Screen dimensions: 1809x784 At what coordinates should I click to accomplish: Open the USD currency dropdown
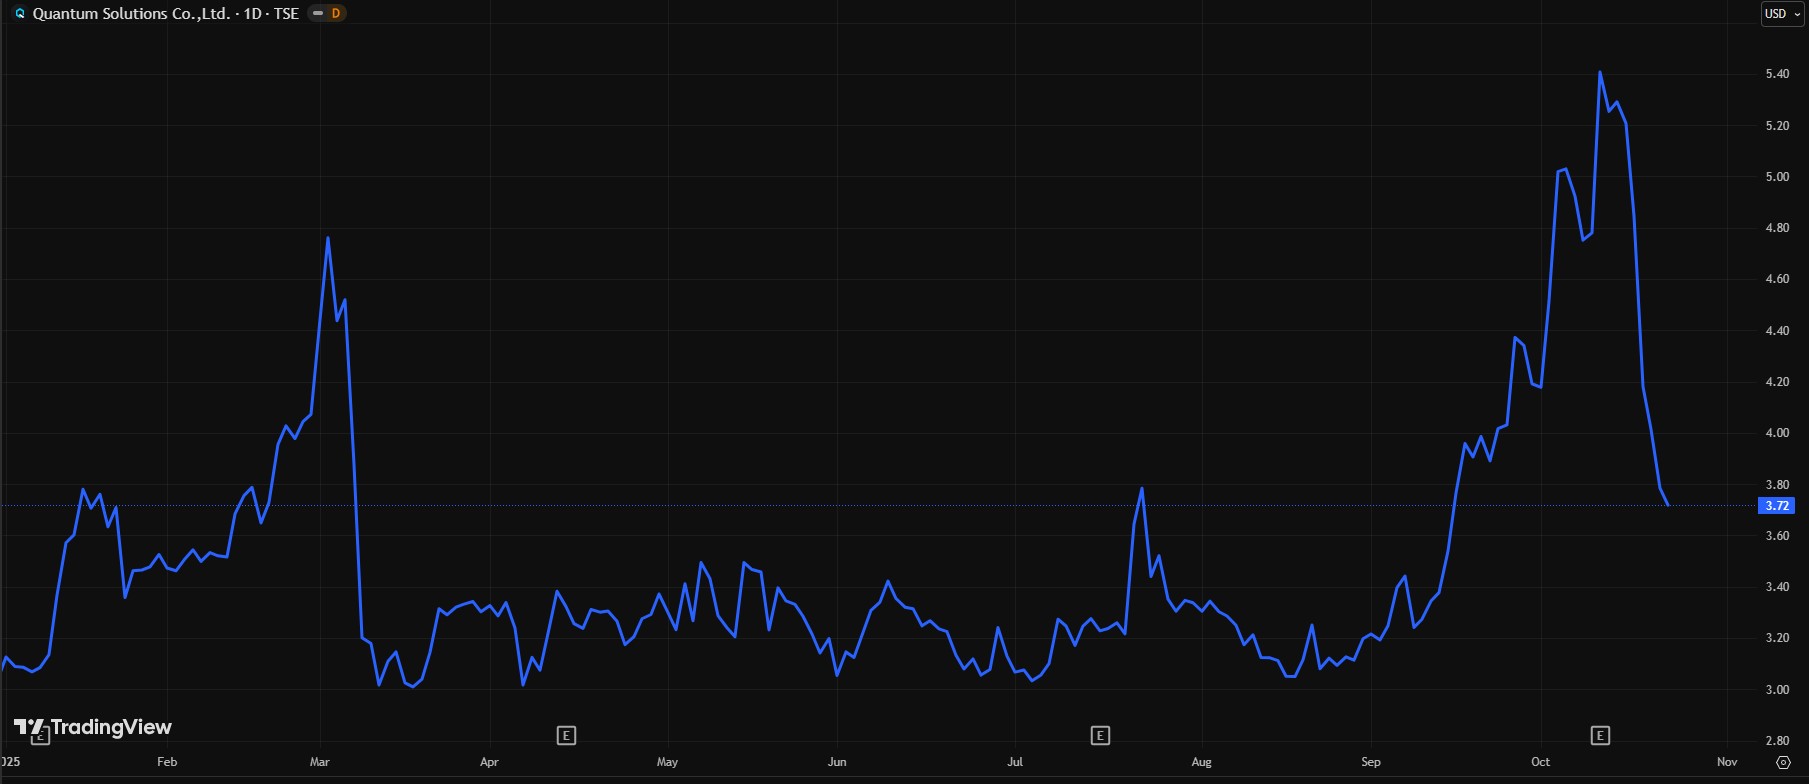click(x=1782, y=14)
